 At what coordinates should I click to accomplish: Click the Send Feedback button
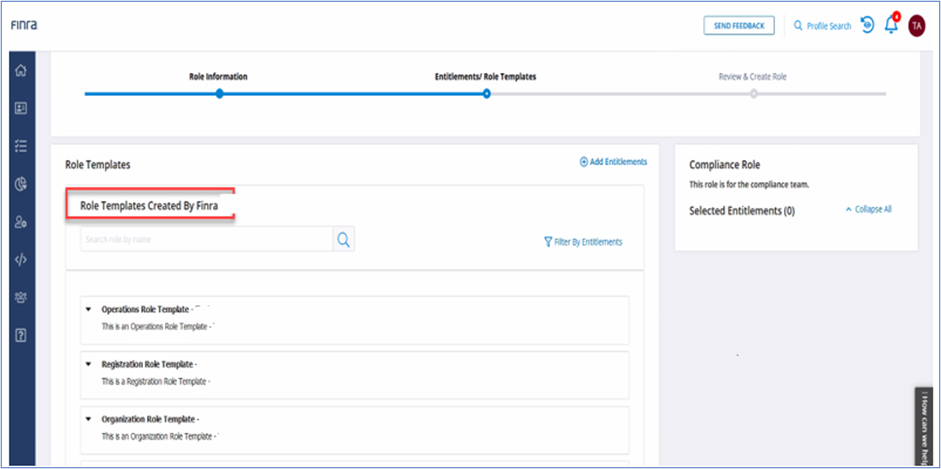738,25
